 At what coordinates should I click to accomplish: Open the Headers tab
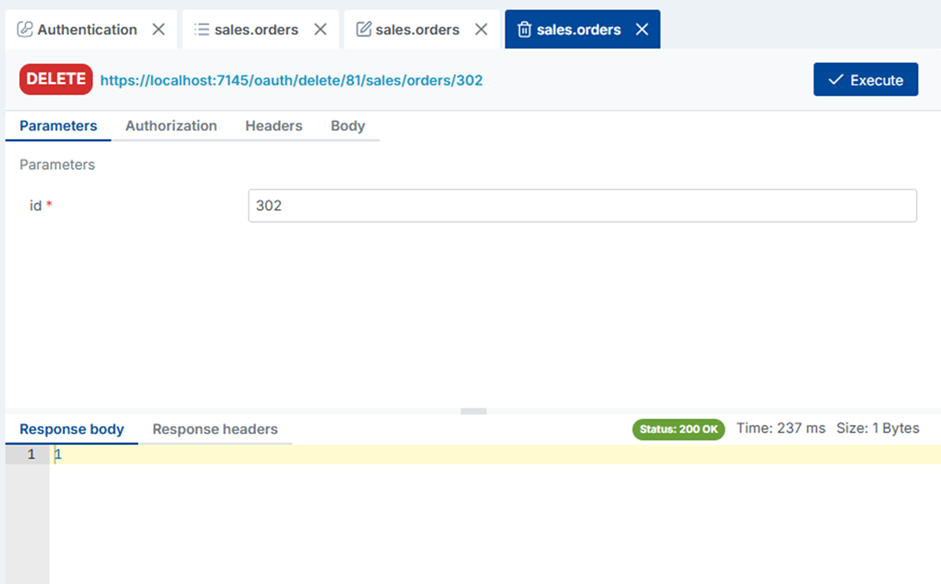point(274,126)
